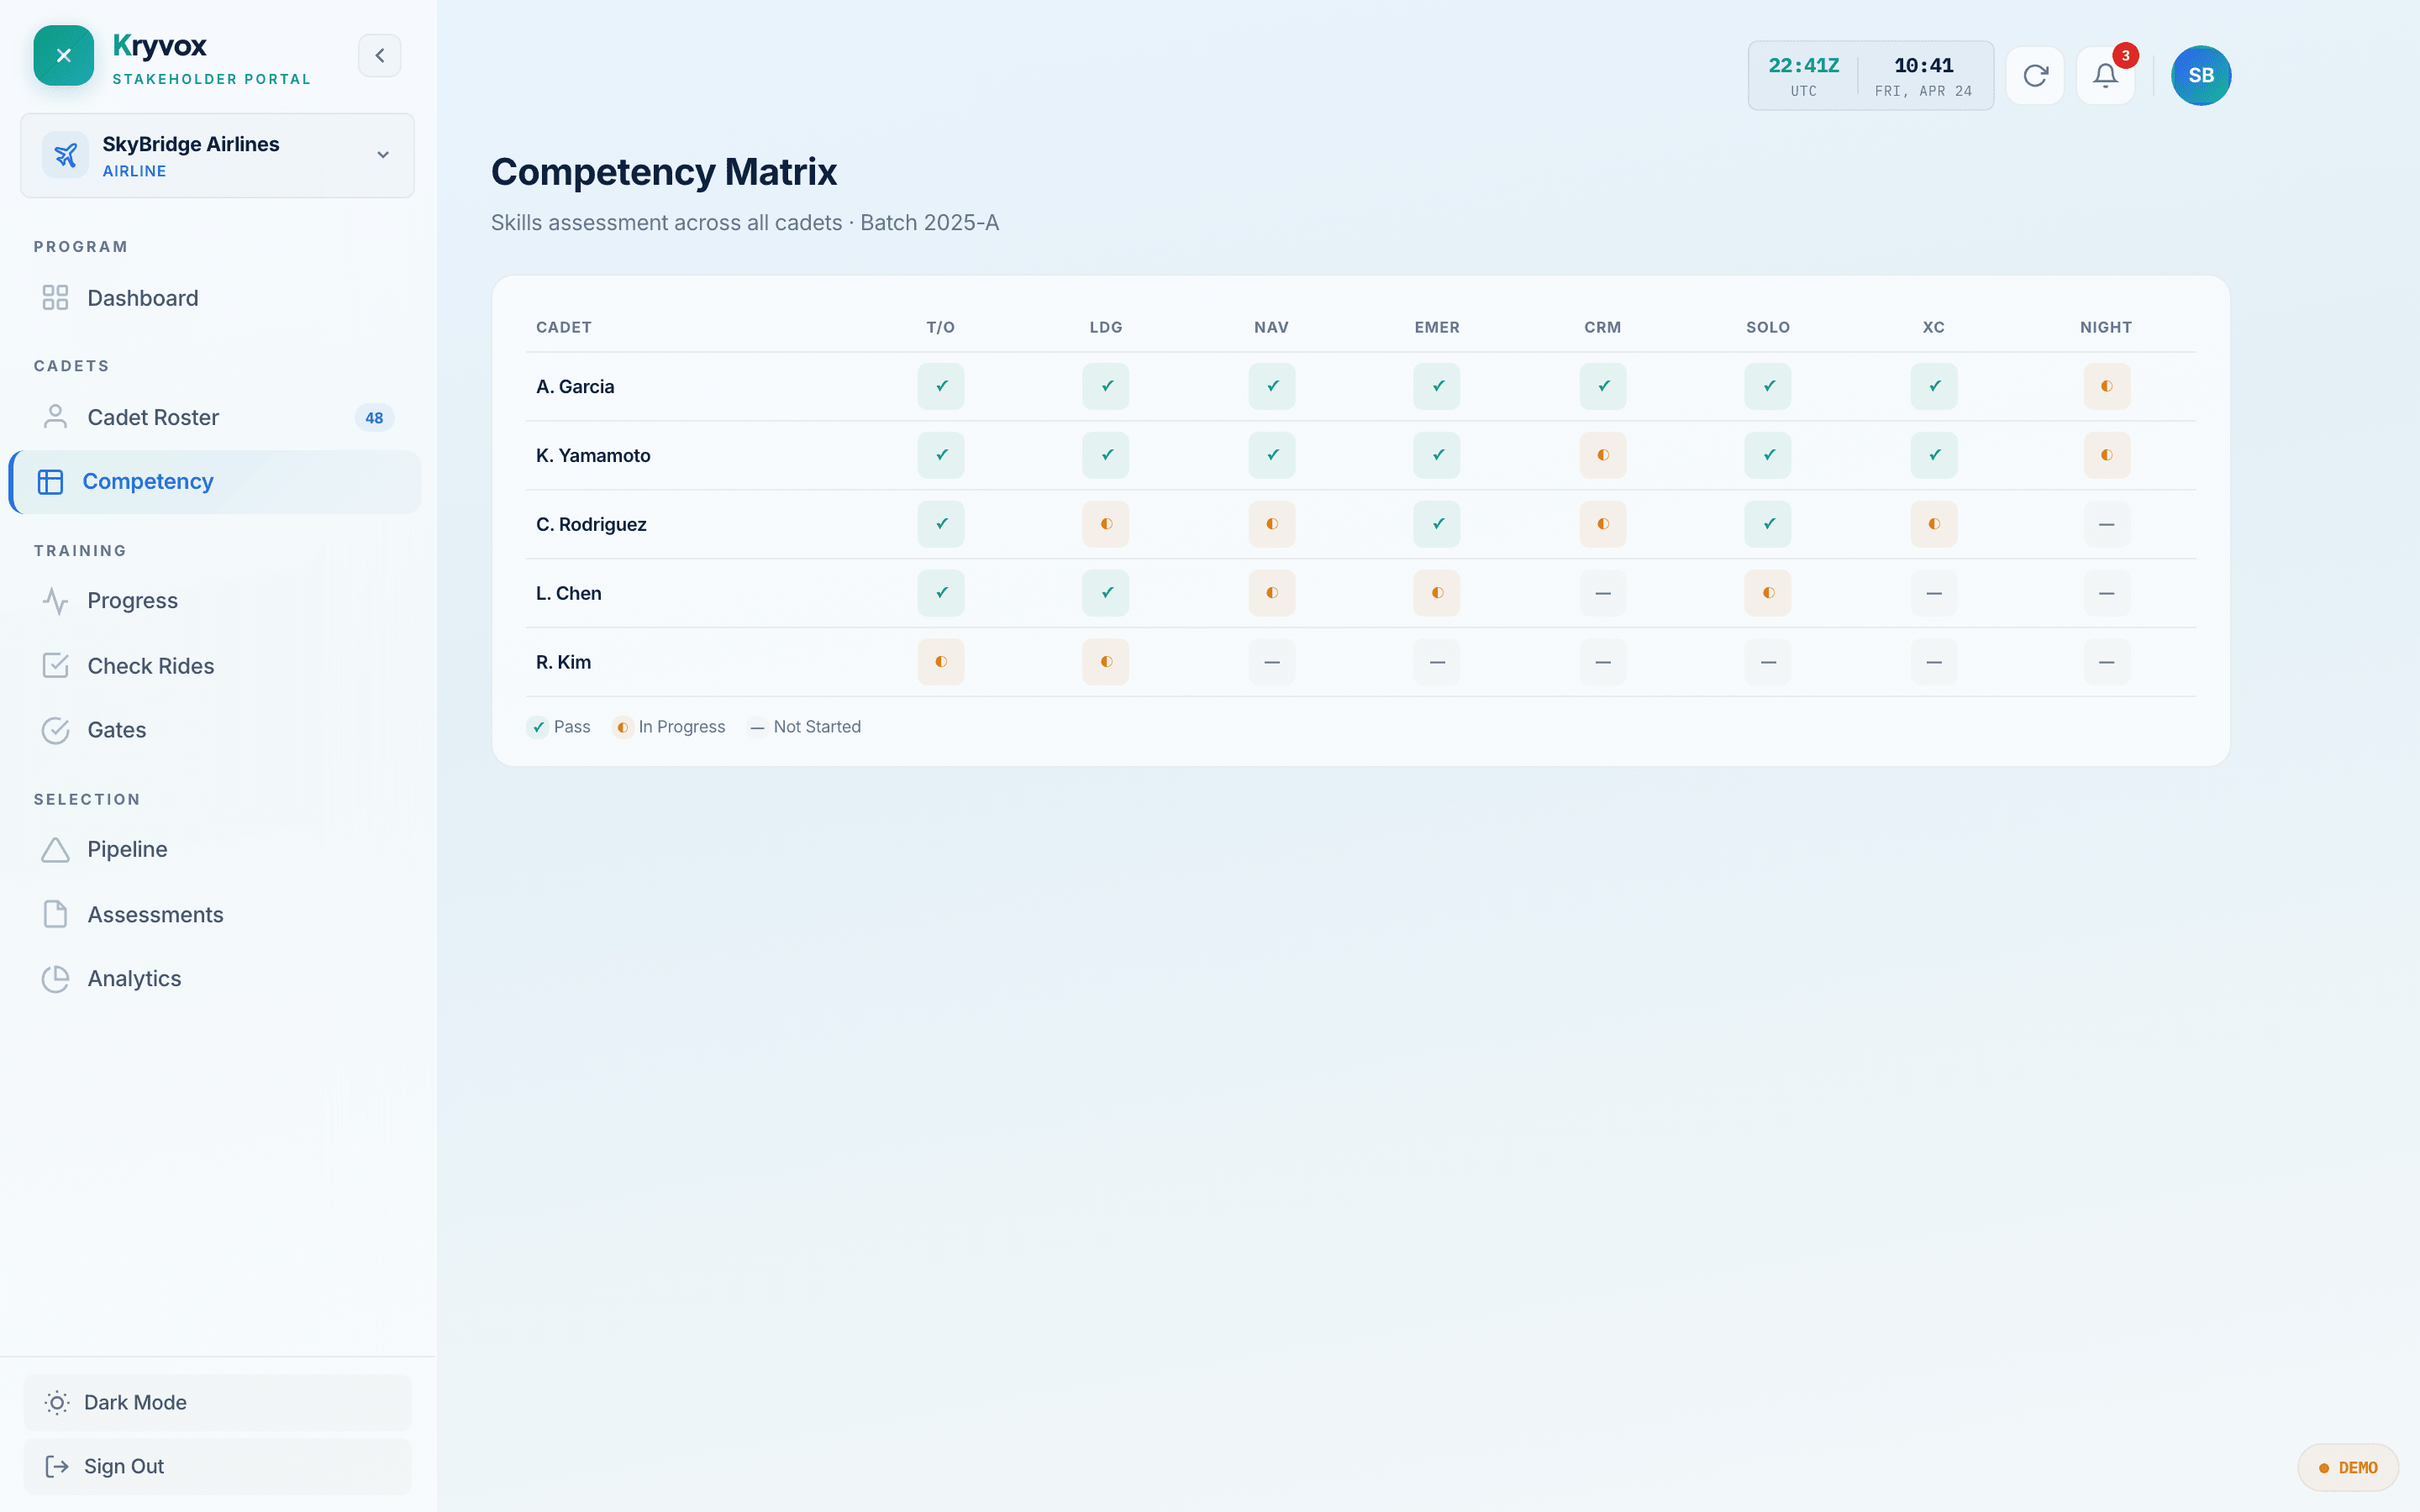Click the cadet name R. Kim
This screenshot has height=1512, width=2420.
[563, 662]
